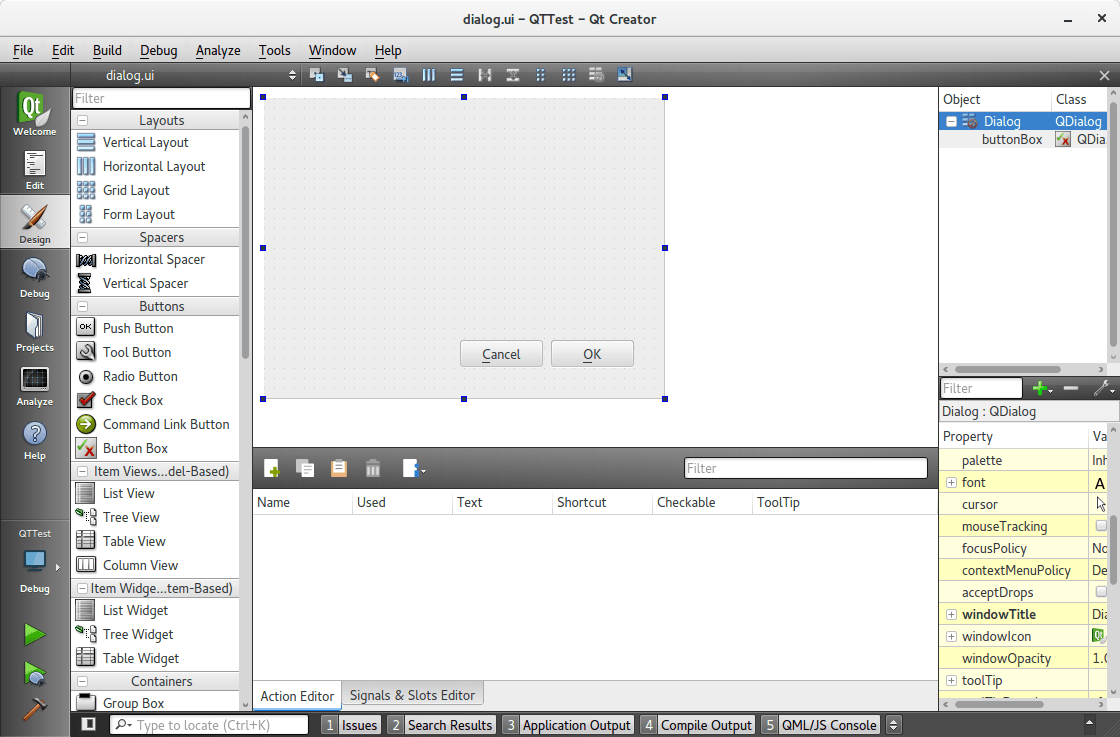Open output pane selector arrows
This screenshot has height=737, width=1120.
893,725
